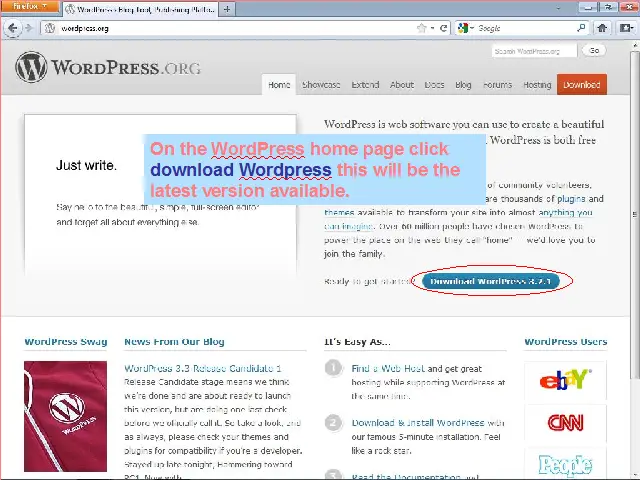
Task: Open a new tab with the plus button
Action: coord(227,9)
